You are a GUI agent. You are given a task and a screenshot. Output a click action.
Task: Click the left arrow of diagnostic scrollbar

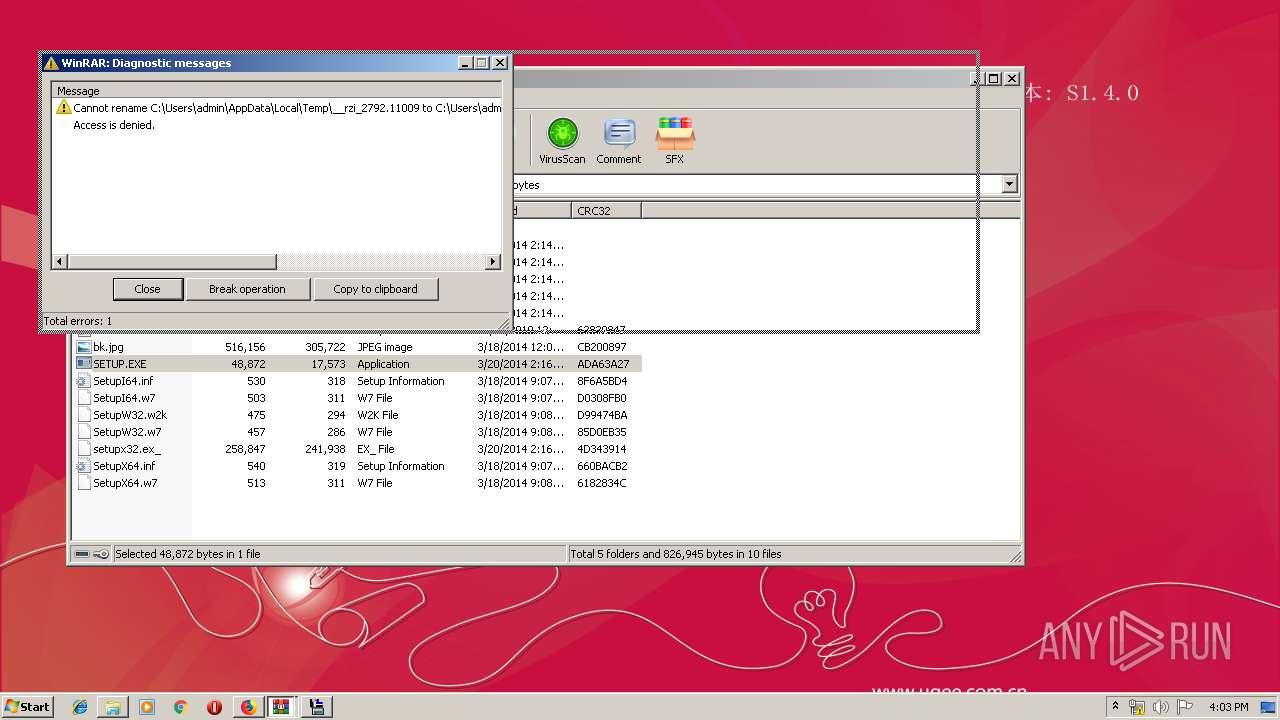(60, 262)
